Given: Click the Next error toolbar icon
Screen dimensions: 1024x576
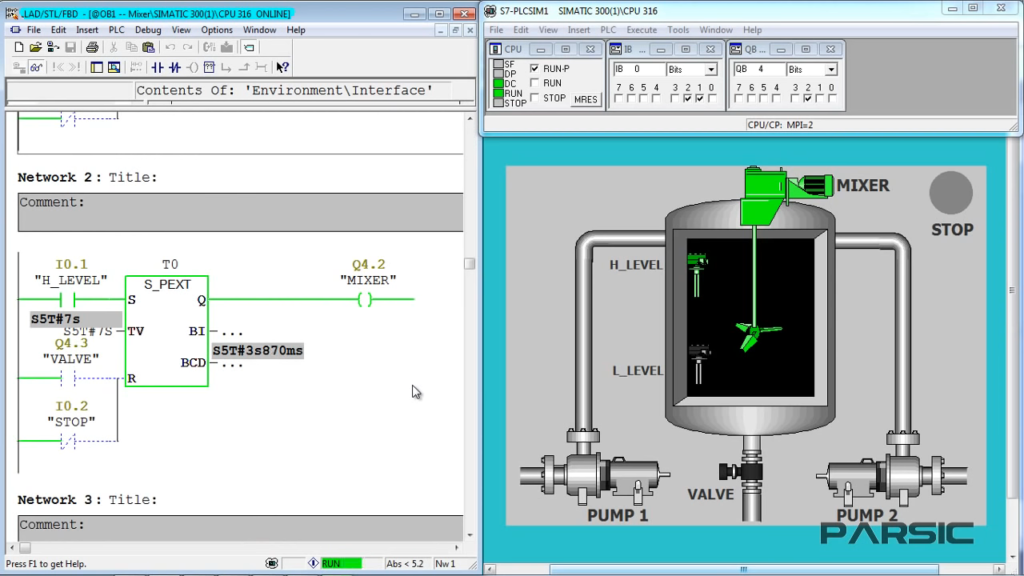Looking at the screenshot, I should click(74, 67).
